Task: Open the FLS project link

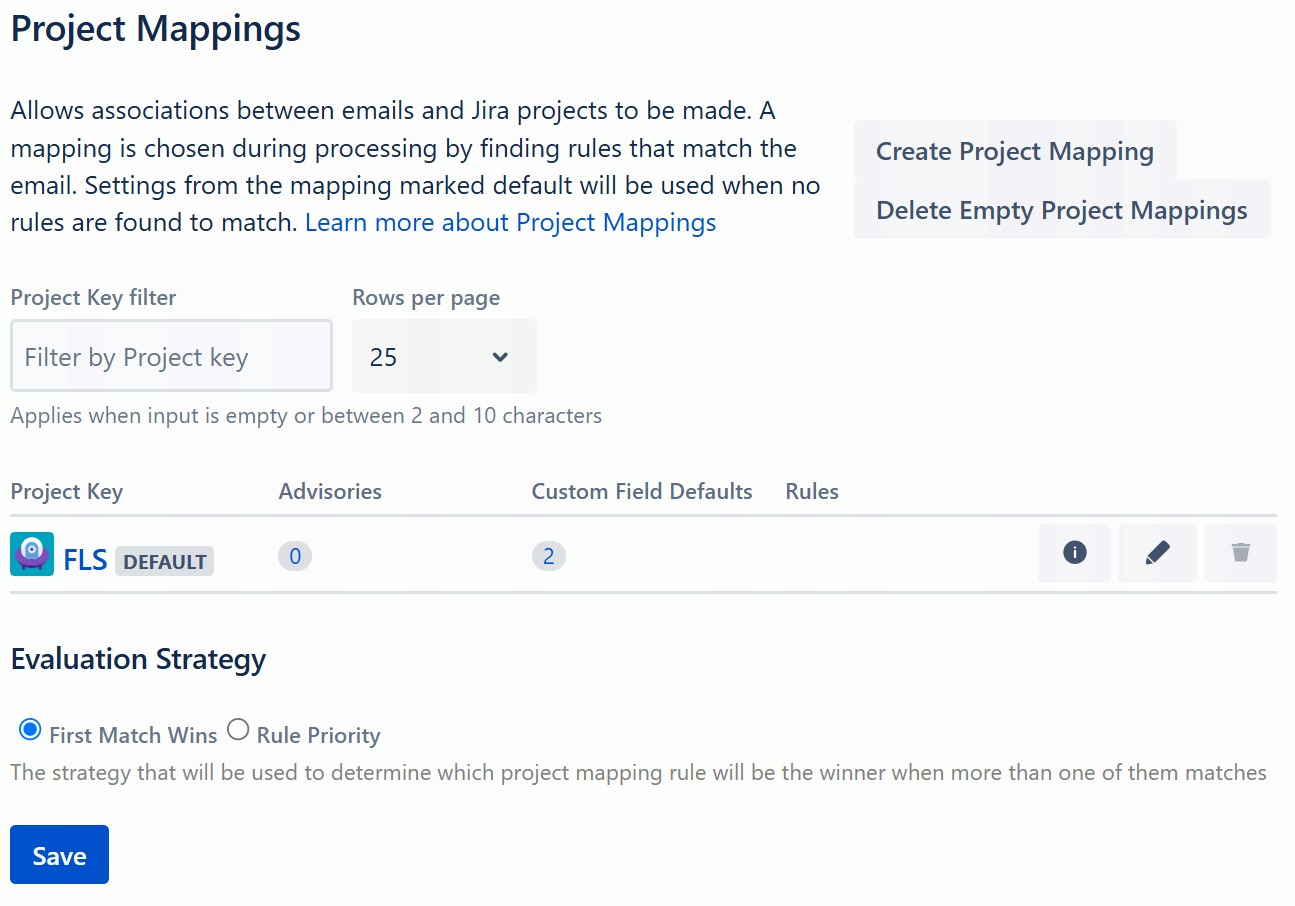Action: (85, 558)
